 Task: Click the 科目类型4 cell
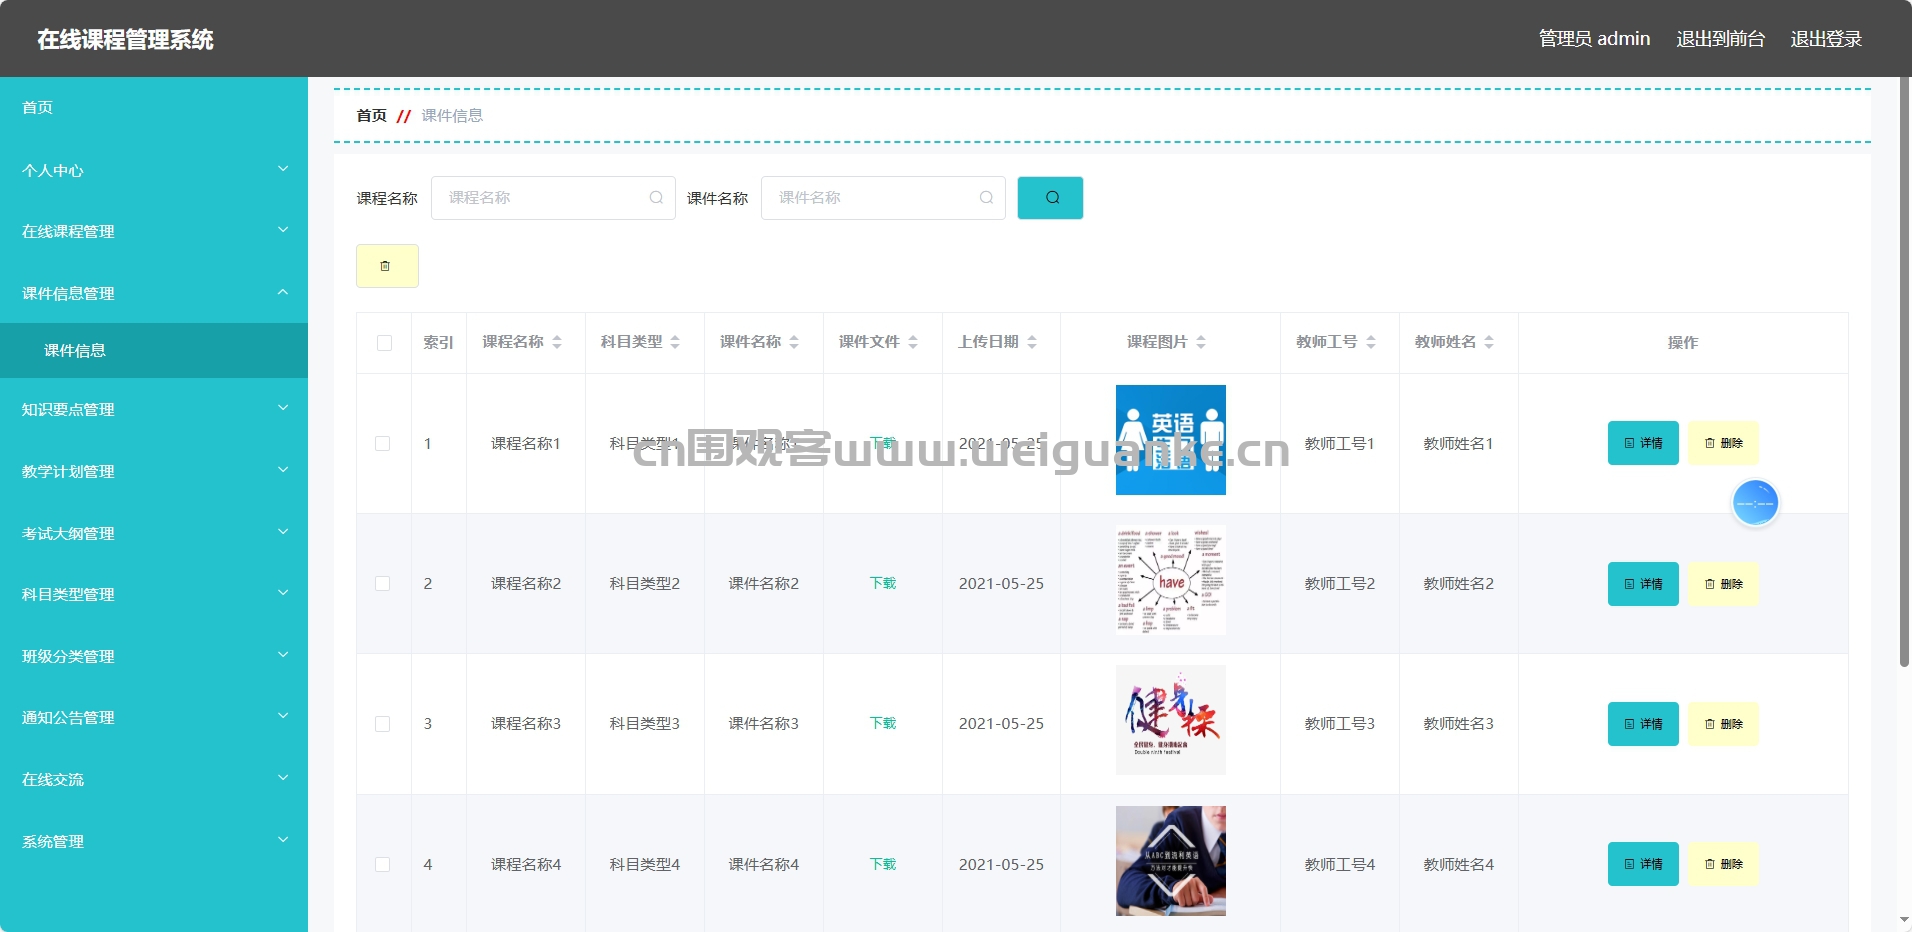tap(645, 864)
